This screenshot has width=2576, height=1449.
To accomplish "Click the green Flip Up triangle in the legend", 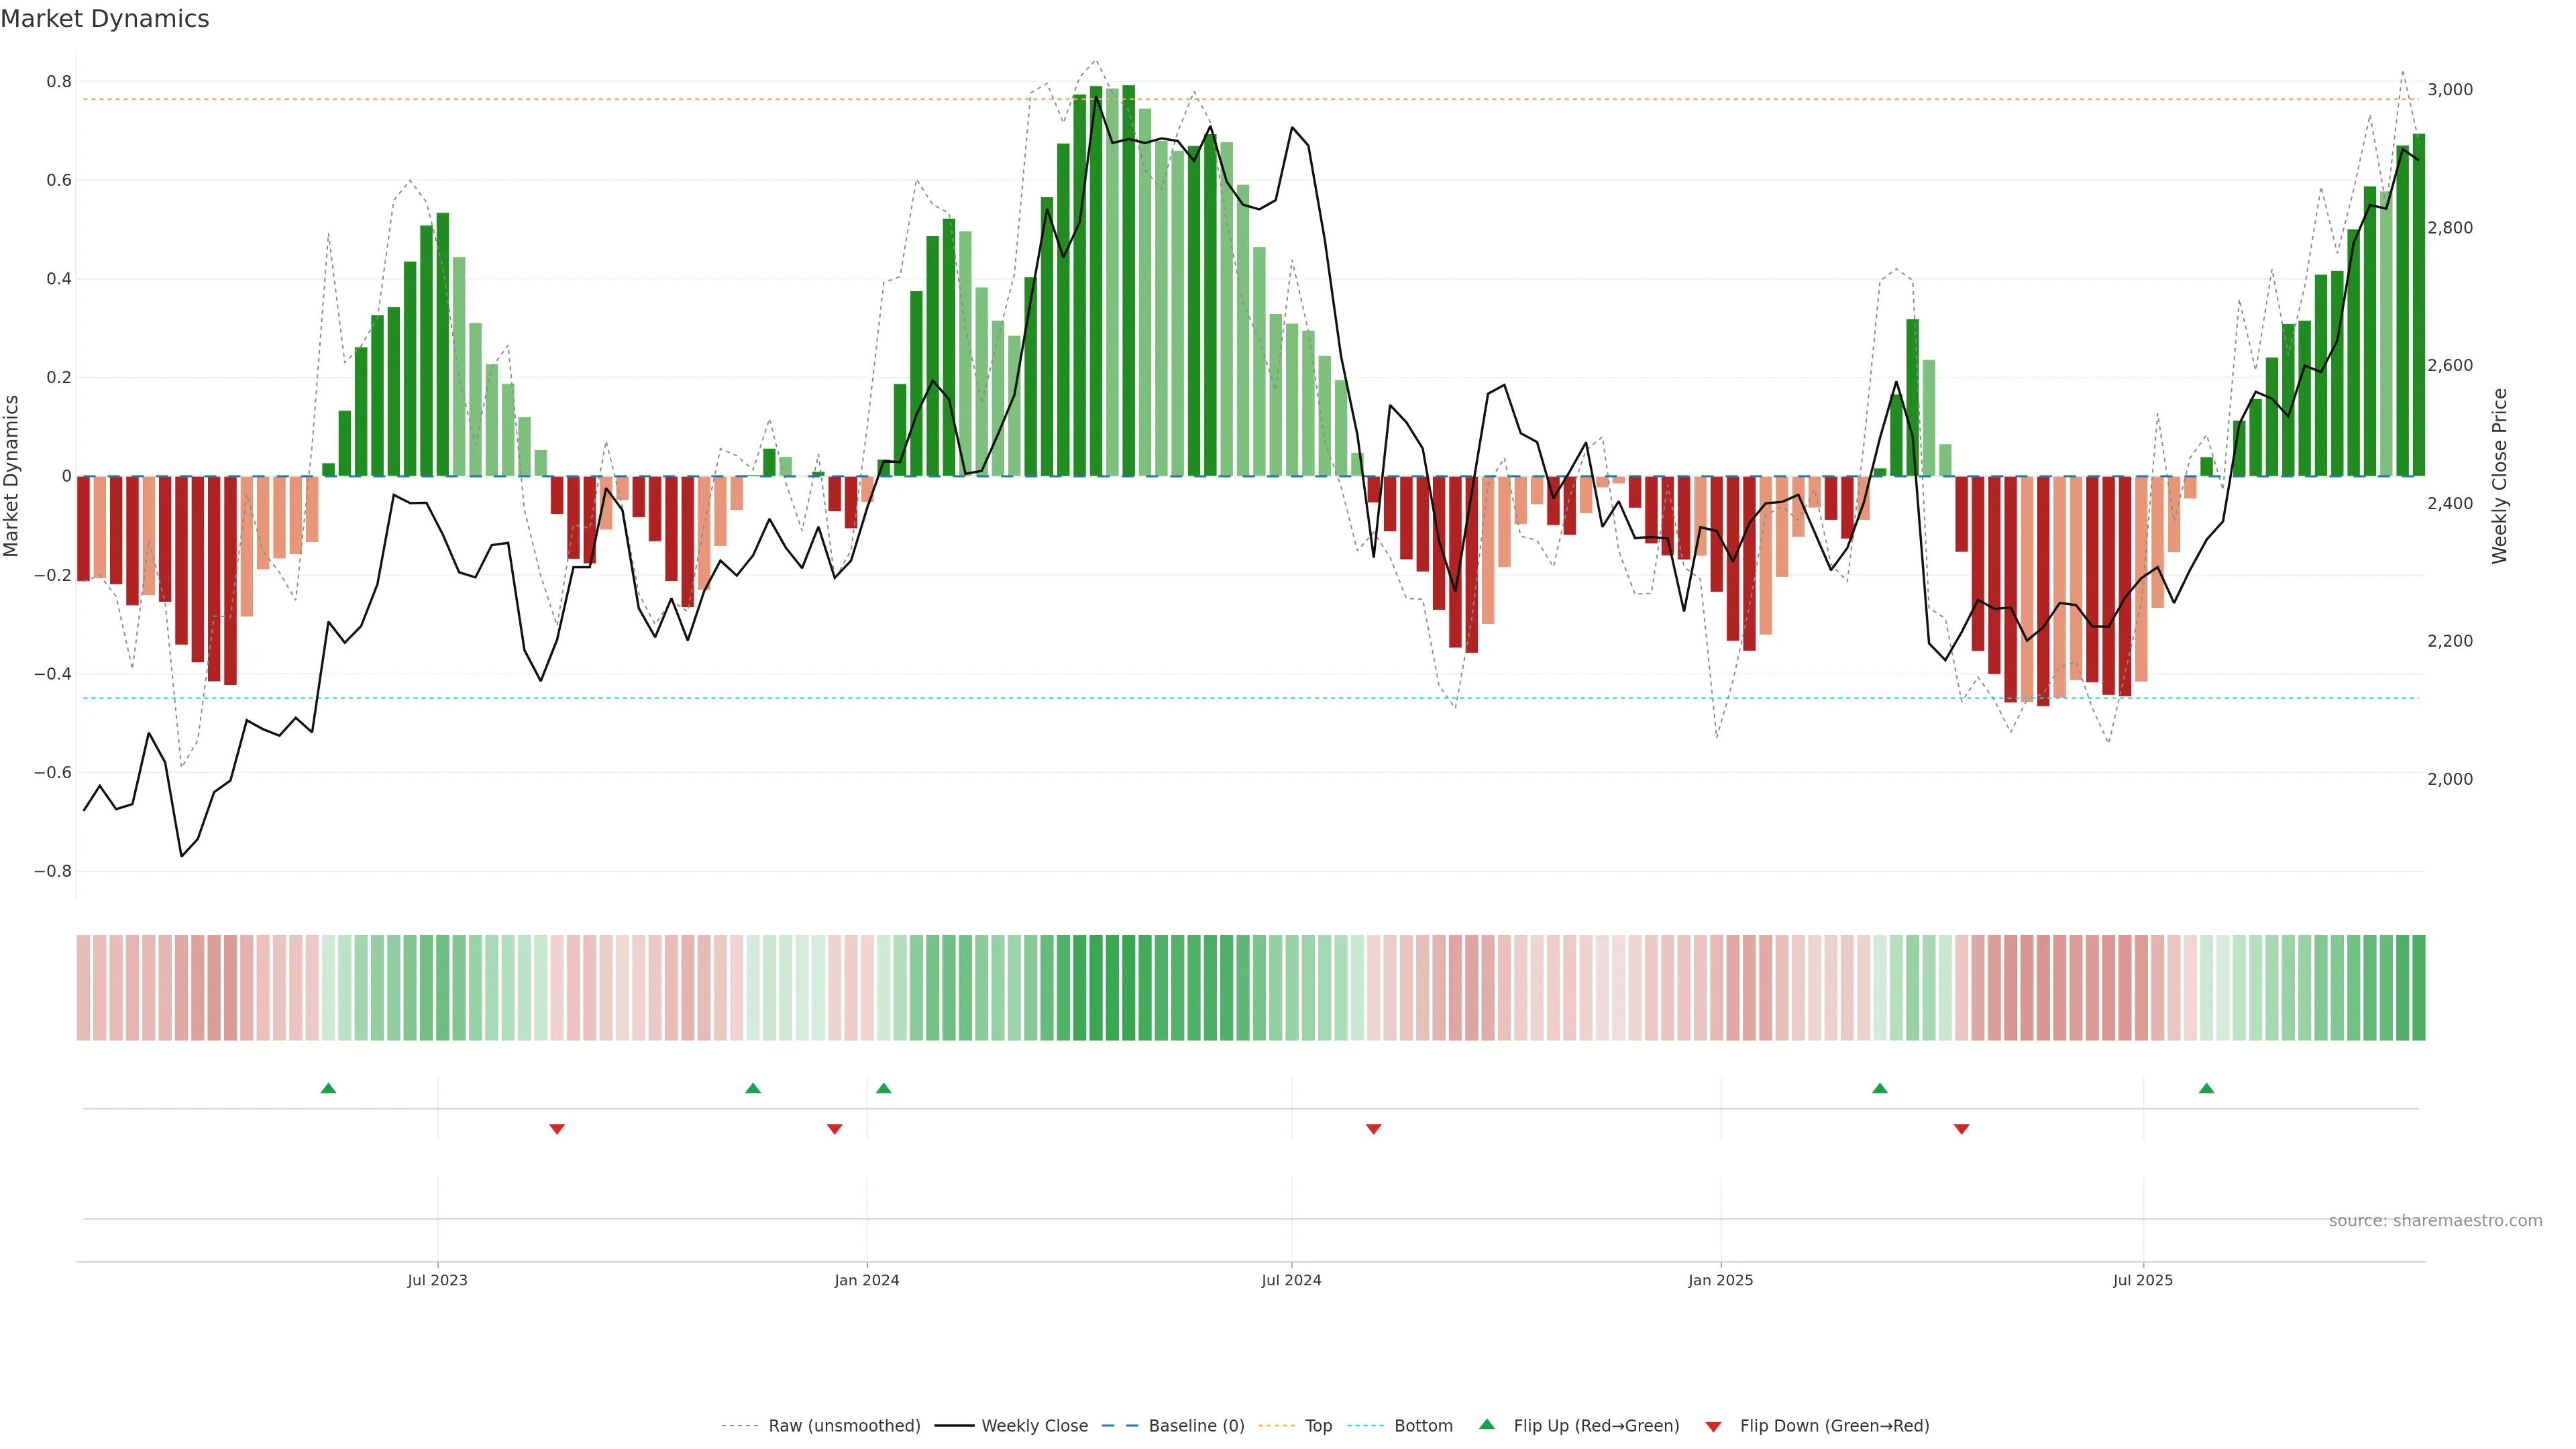I will pos(1487,1424).
